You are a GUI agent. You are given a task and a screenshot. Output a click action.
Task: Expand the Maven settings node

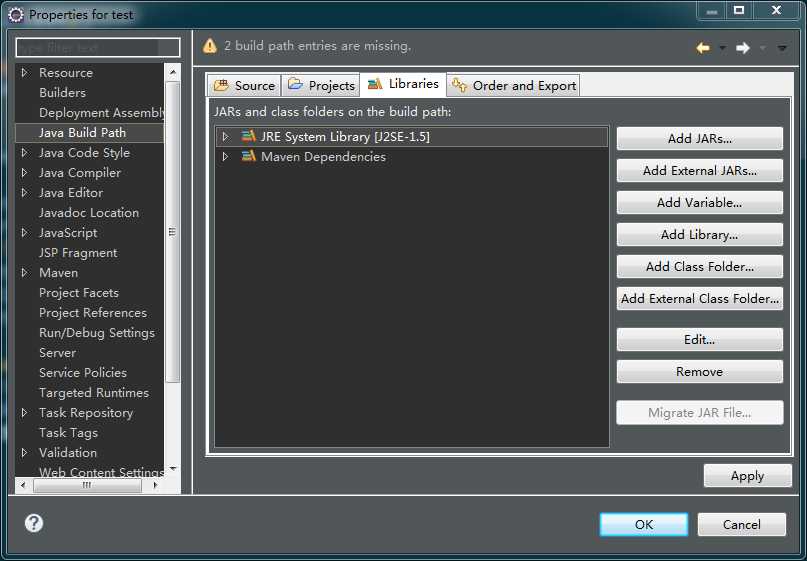point(24,272)
